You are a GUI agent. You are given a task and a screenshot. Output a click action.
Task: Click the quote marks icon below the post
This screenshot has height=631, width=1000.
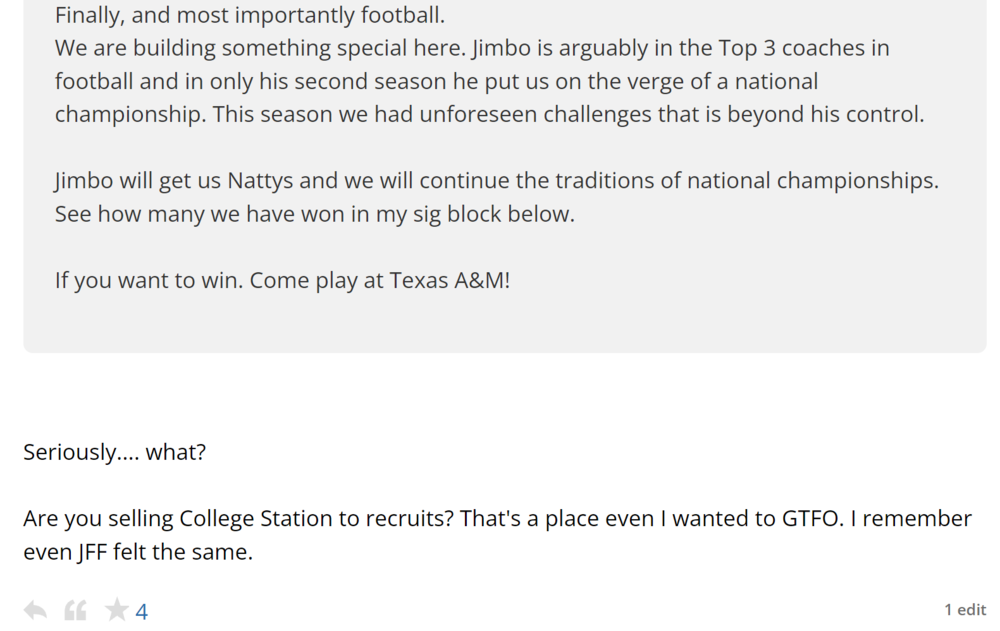75,610
